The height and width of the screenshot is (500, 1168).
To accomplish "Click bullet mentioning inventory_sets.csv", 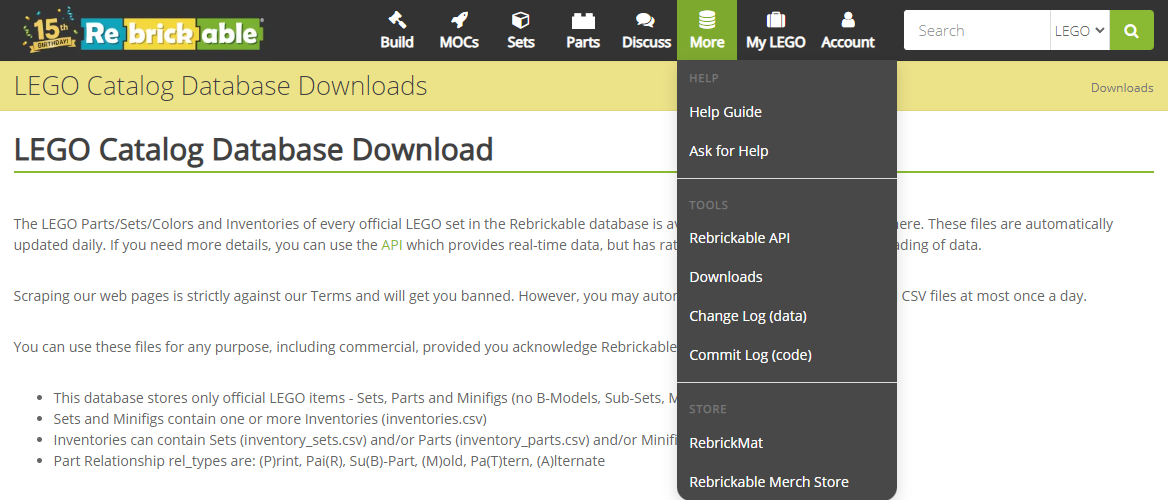I will point(364,440).
